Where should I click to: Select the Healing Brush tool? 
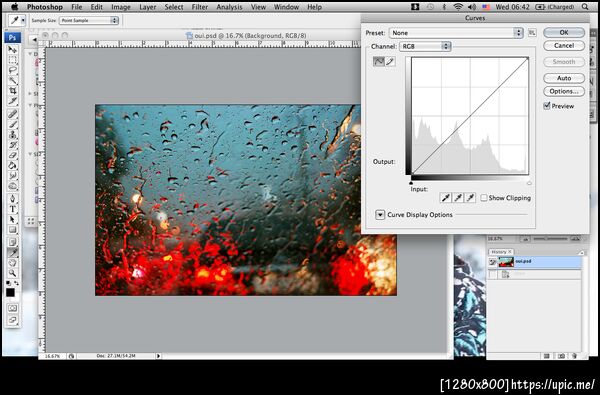pos(12,114)
